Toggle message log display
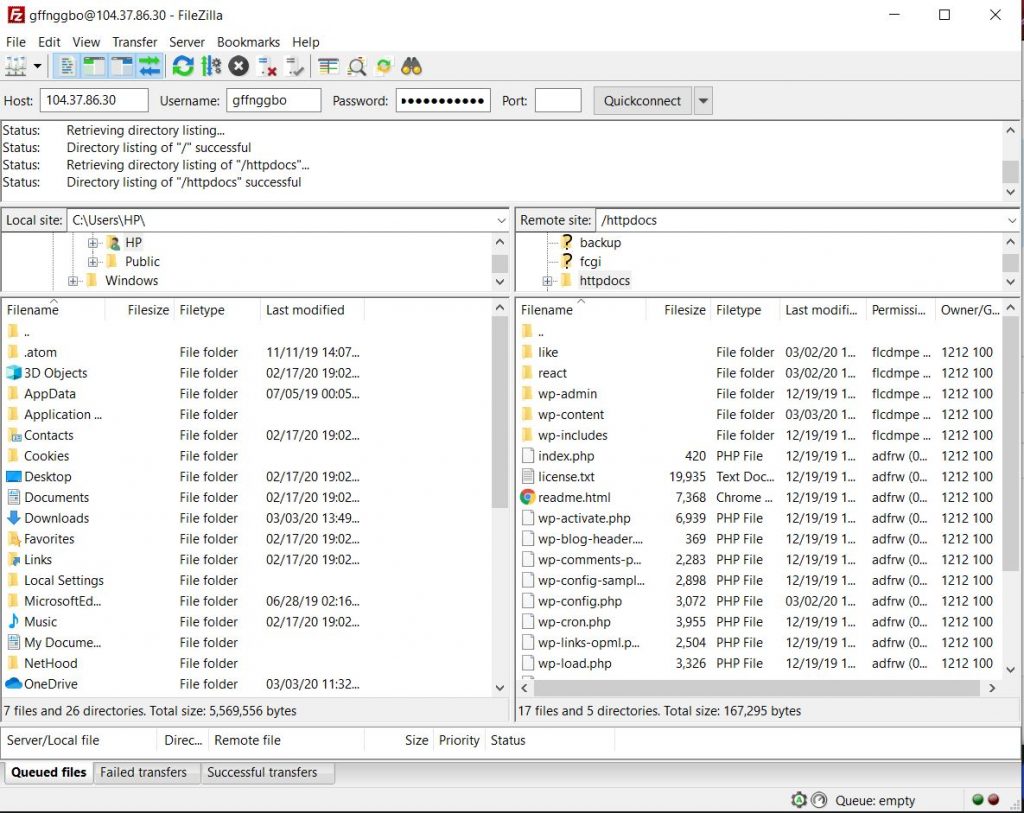1024x813 pixels. click(67, 67)
